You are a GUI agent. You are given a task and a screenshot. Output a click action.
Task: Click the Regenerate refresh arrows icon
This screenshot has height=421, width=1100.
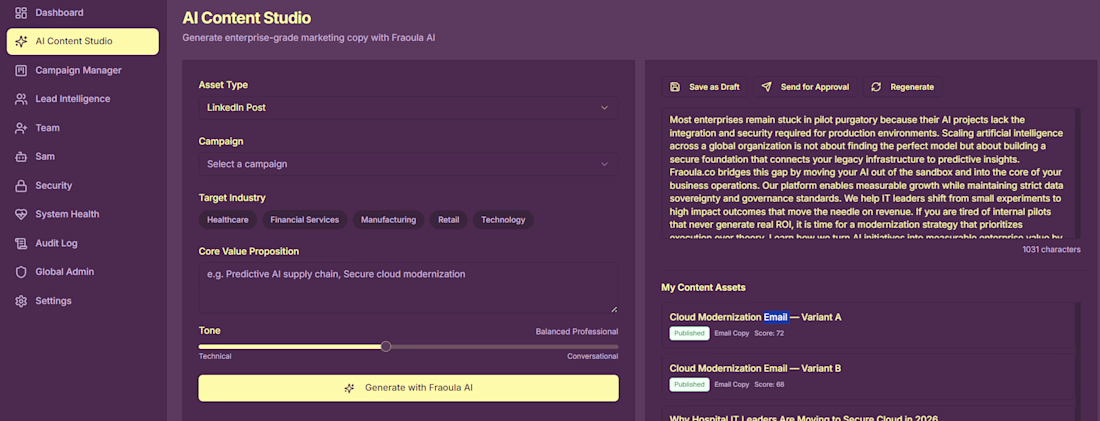pos(876,87)
